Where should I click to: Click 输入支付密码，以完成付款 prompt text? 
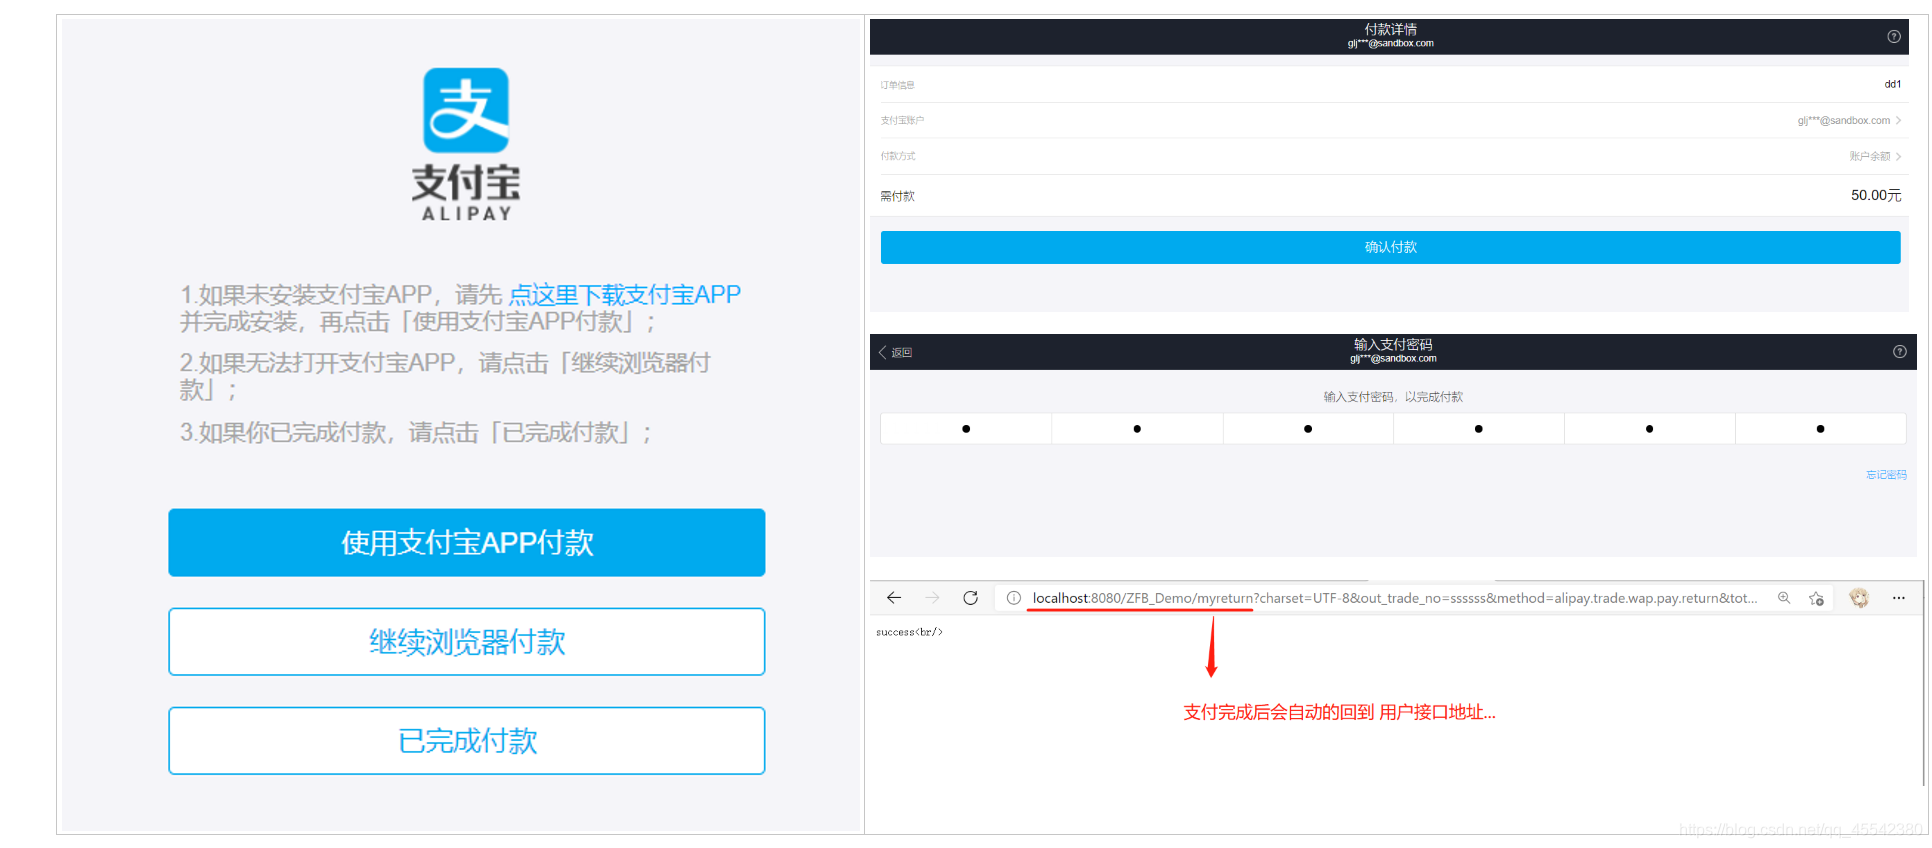[x=1393, y=397]
